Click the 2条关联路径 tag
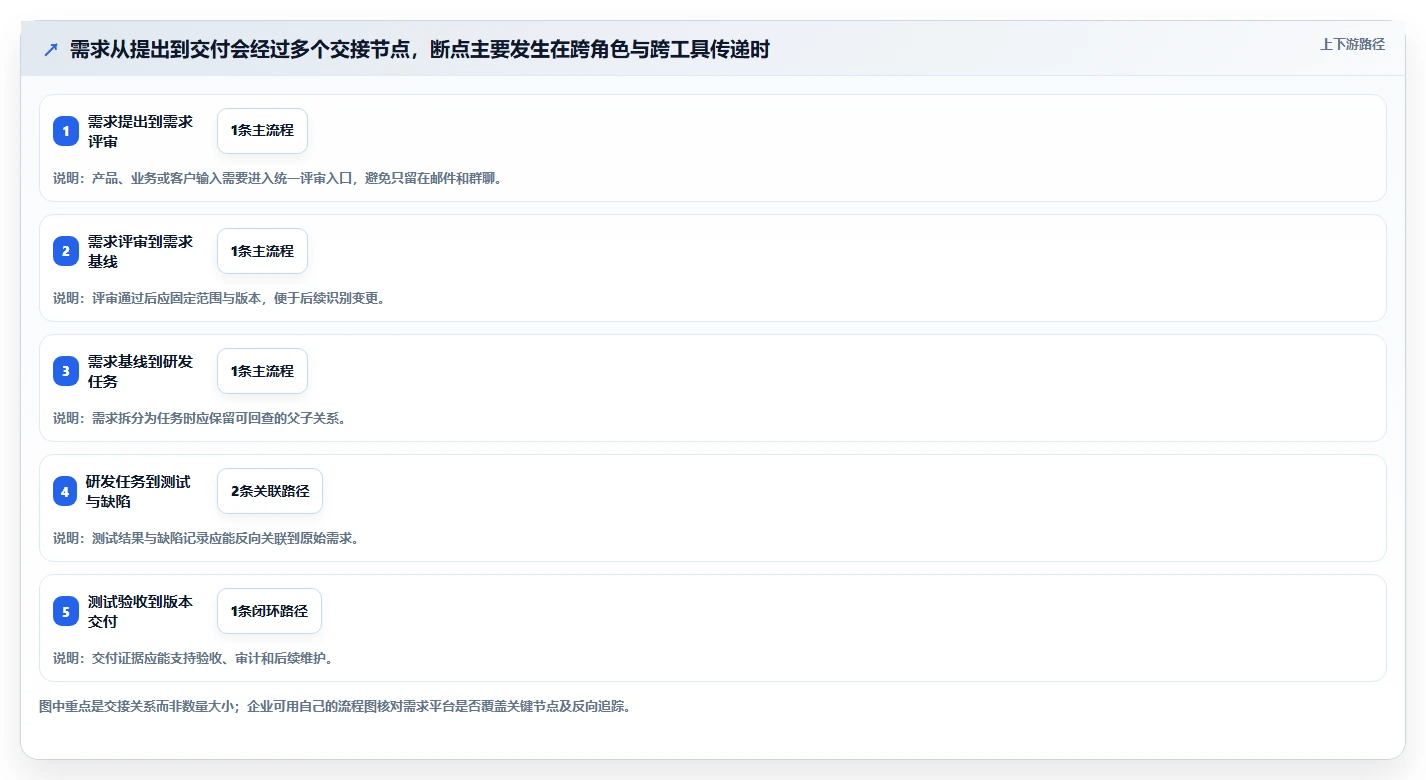1426x780 pixels. pyautogui.click(x=270, y=491)
